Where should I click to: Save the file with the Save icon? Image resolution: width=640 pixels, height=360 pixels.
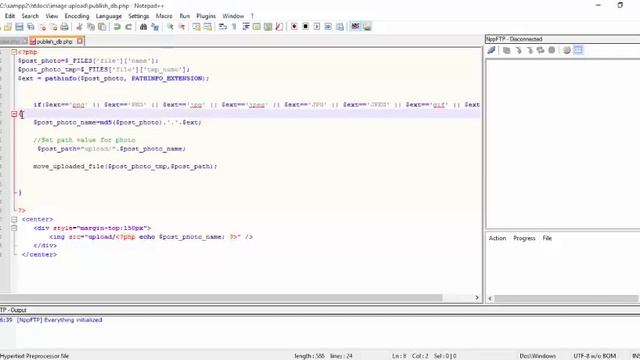pos(19,27)
